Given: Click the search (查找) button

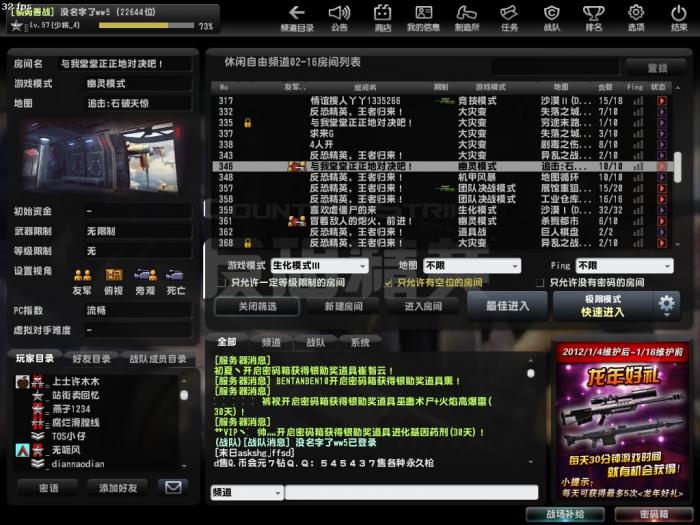Looking at the screenshot, I should [656, 68].
